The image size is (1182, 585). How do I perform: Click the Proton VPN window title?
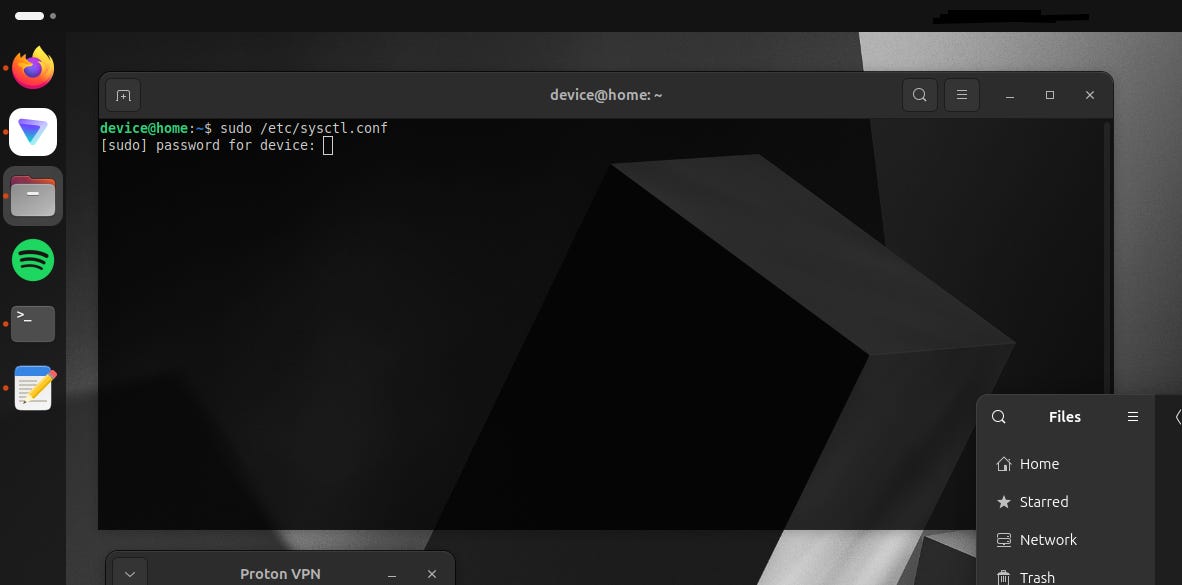coord(280,574)
